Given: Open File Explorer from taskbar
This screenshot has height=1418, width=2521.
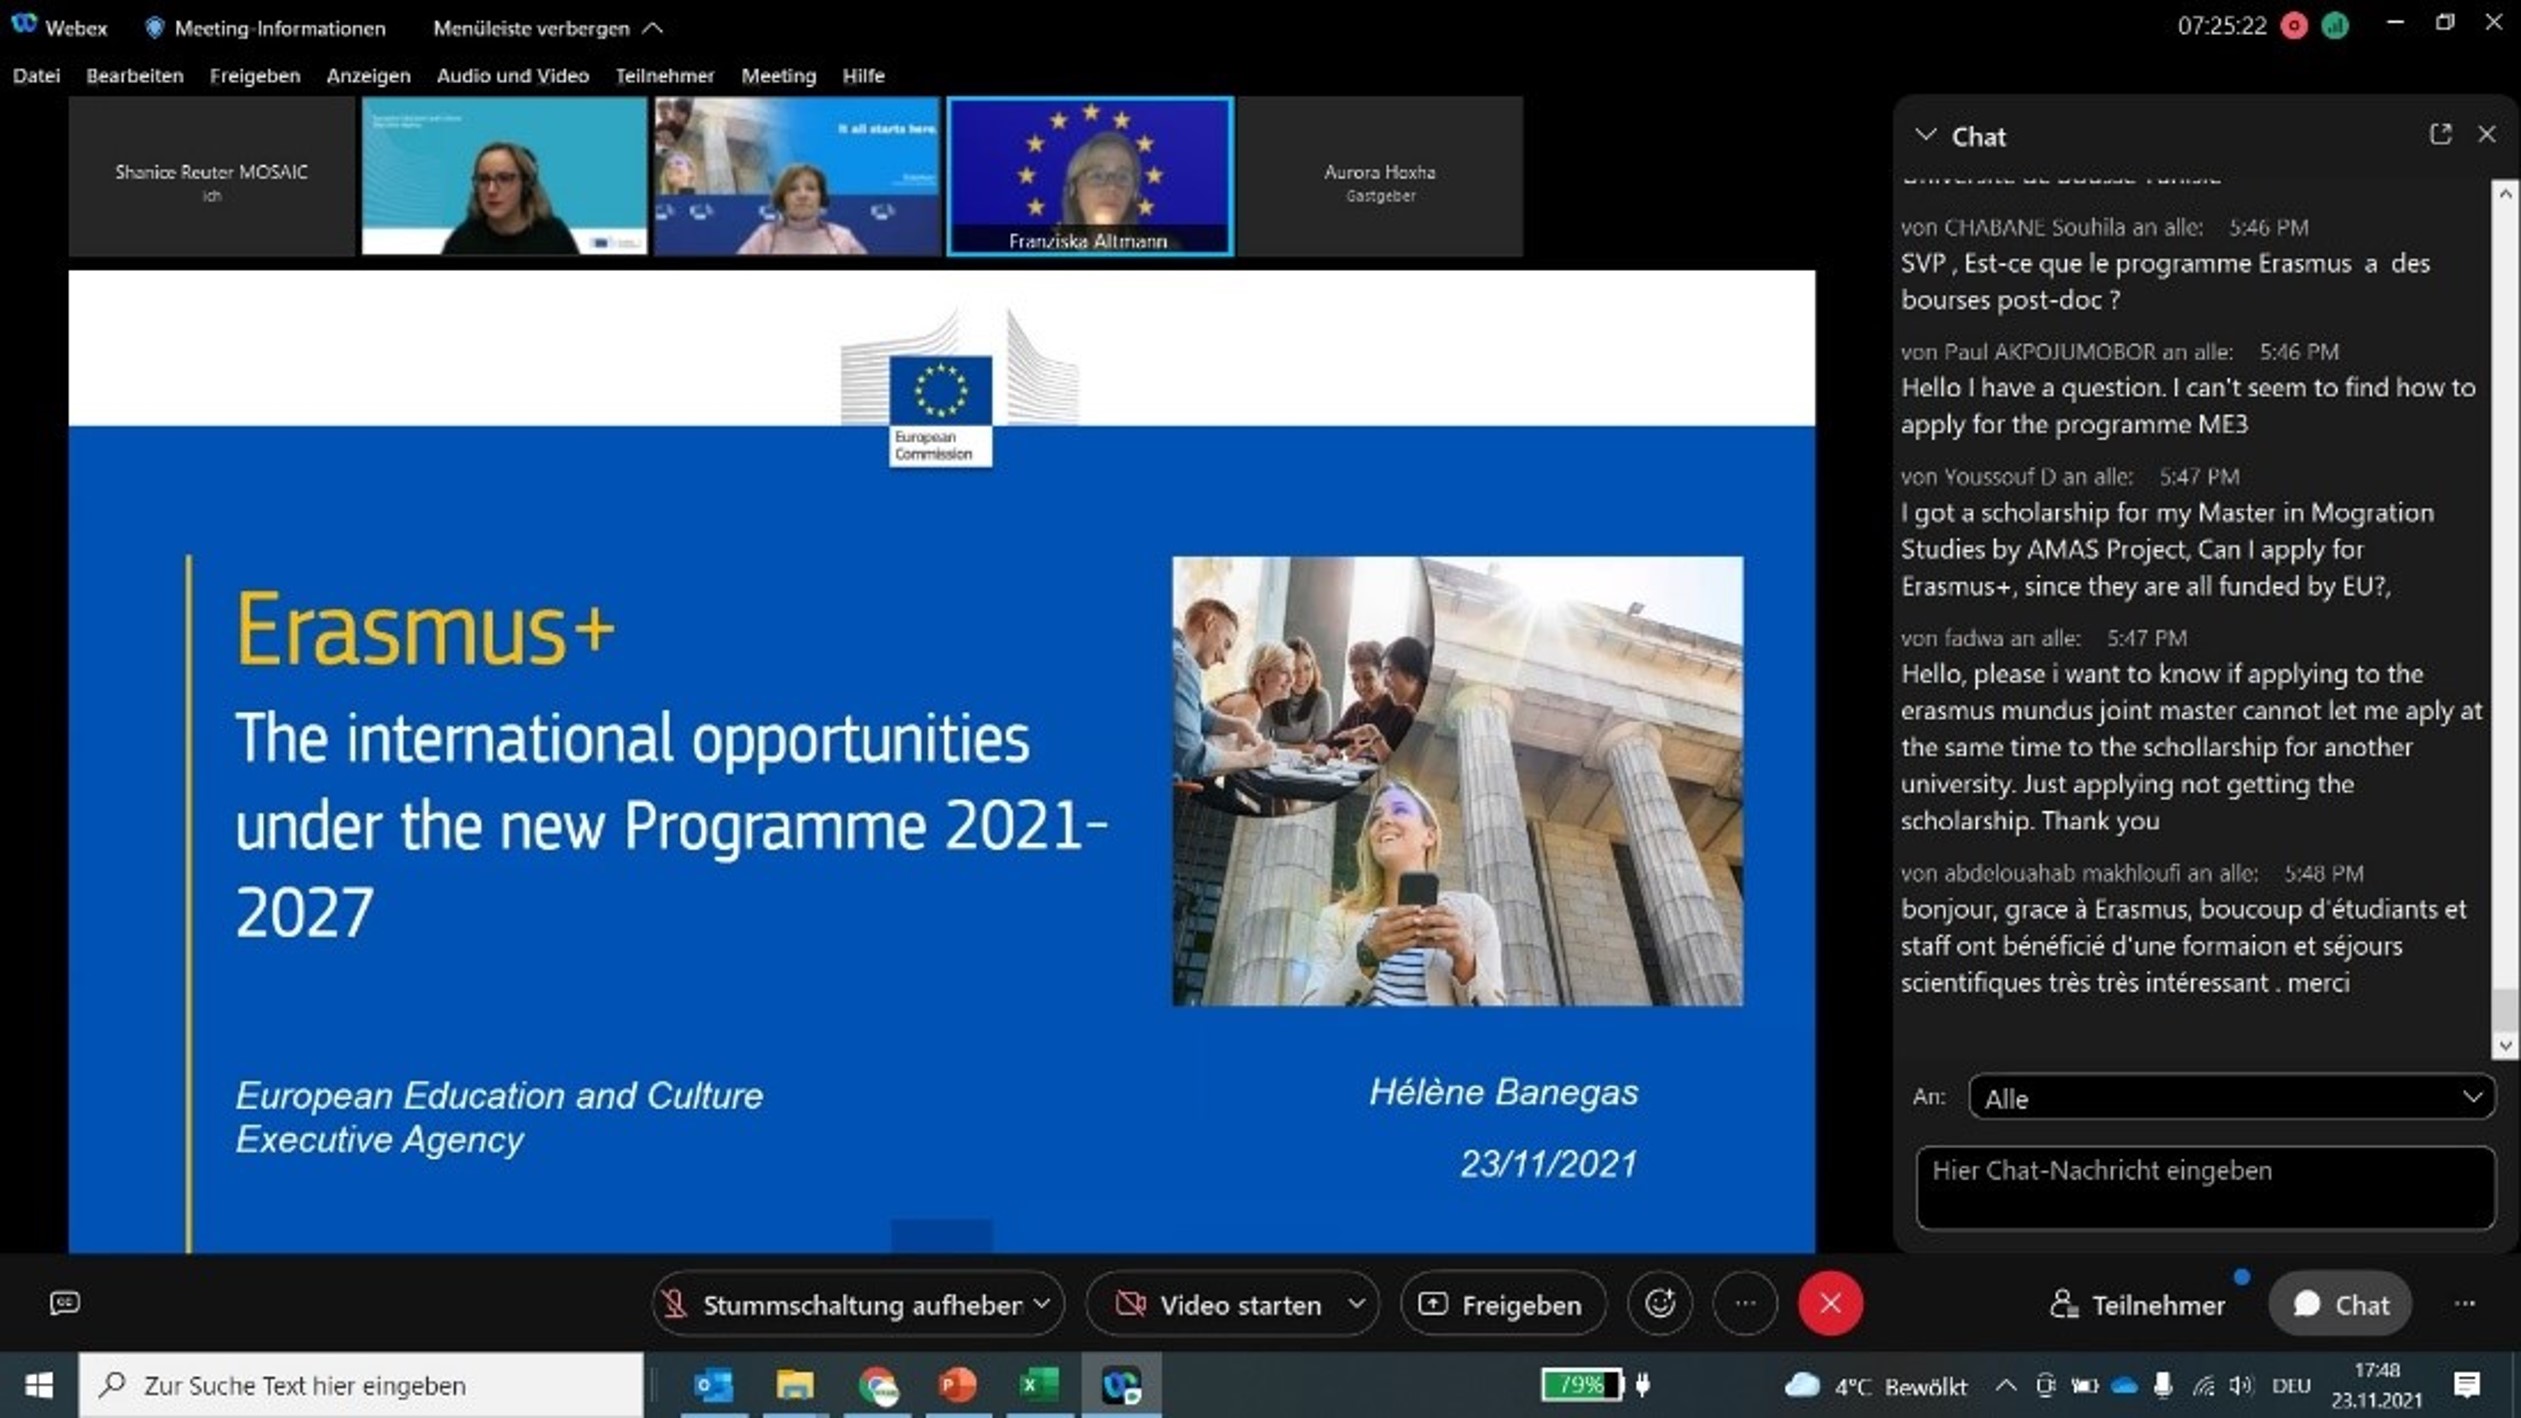Looking at the screenshot, I should (795, 1385).
